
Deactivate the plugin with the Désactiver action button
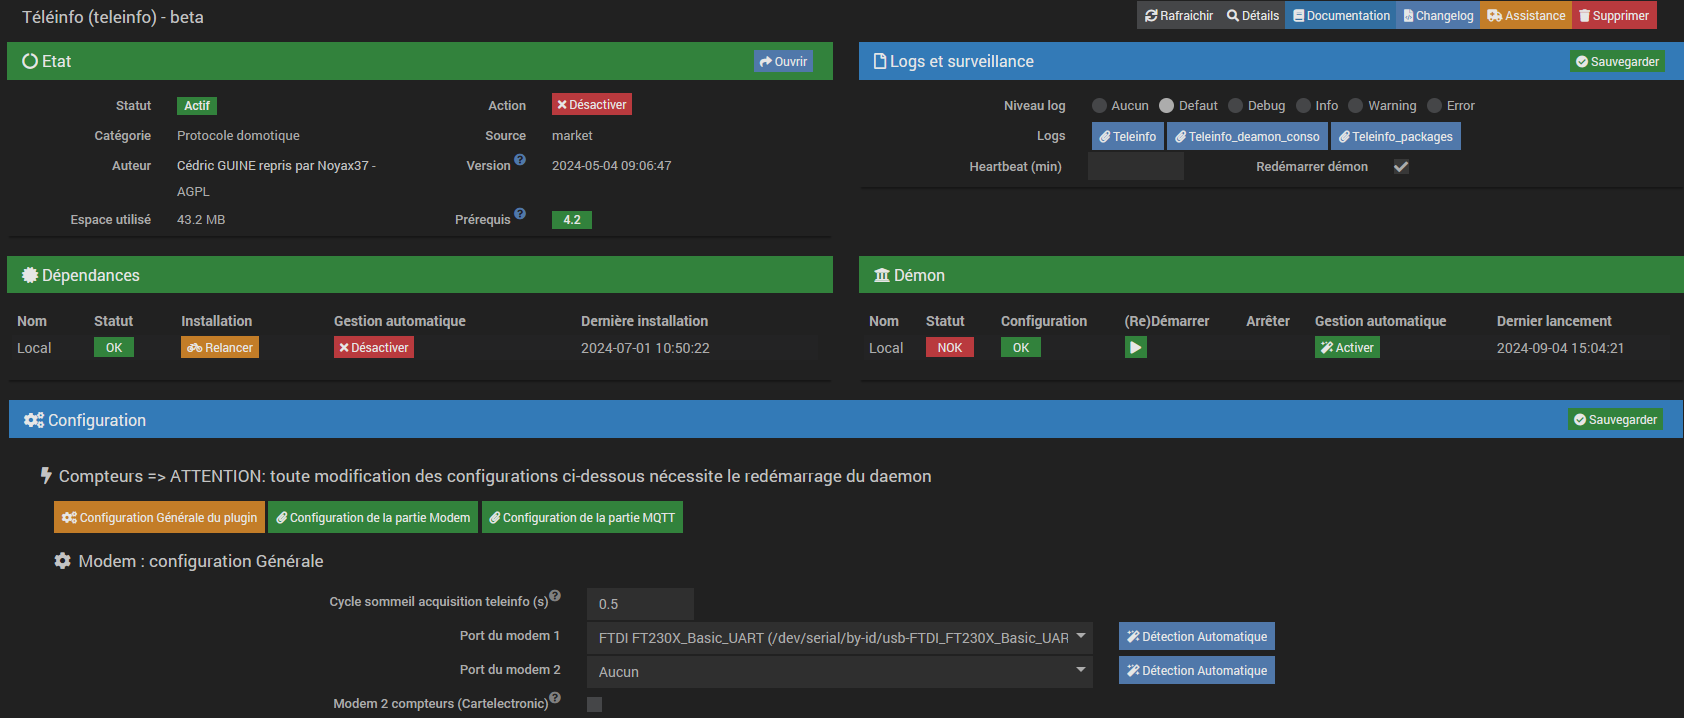(x=592, y=104)
